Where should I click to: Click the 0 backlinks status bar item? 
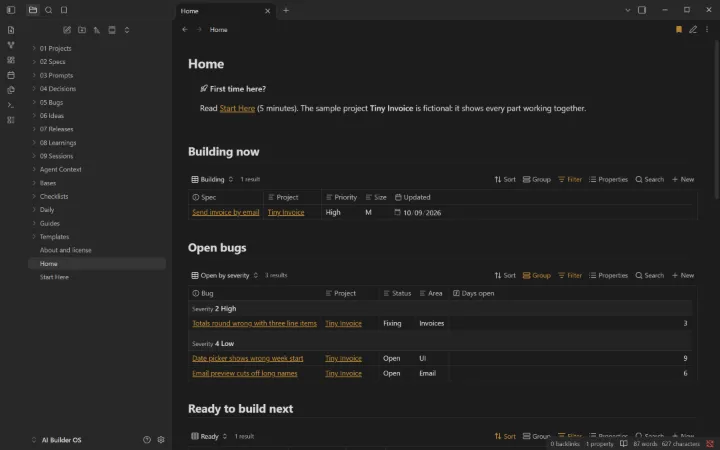tap(565, 444)
